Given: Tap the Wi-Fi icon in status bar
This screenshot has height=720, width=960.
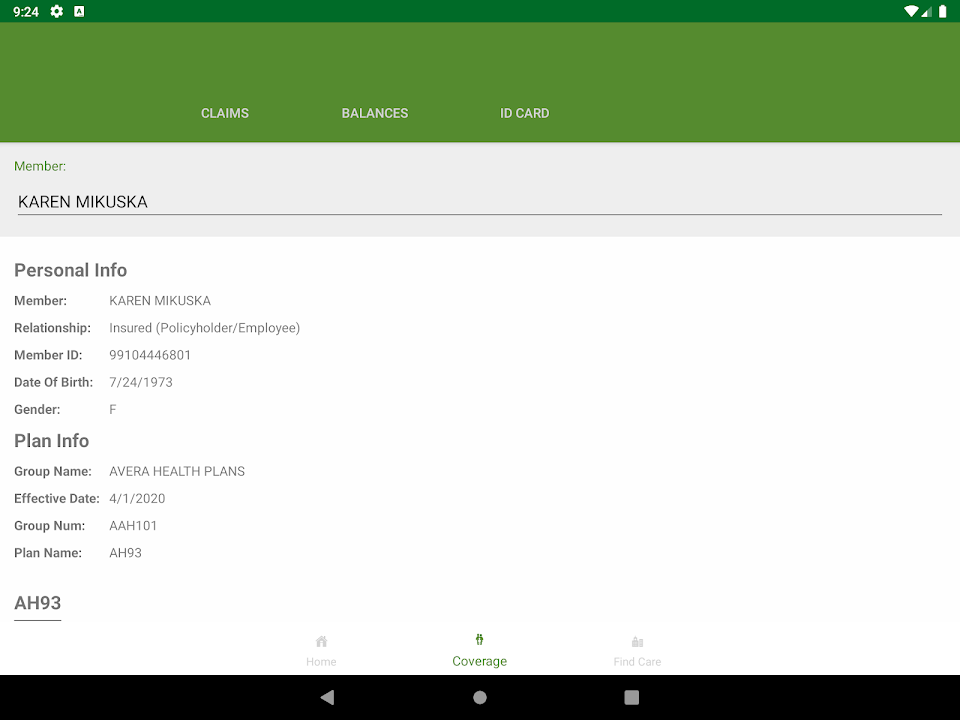Looking at the screenshot, I should [910, 11].
